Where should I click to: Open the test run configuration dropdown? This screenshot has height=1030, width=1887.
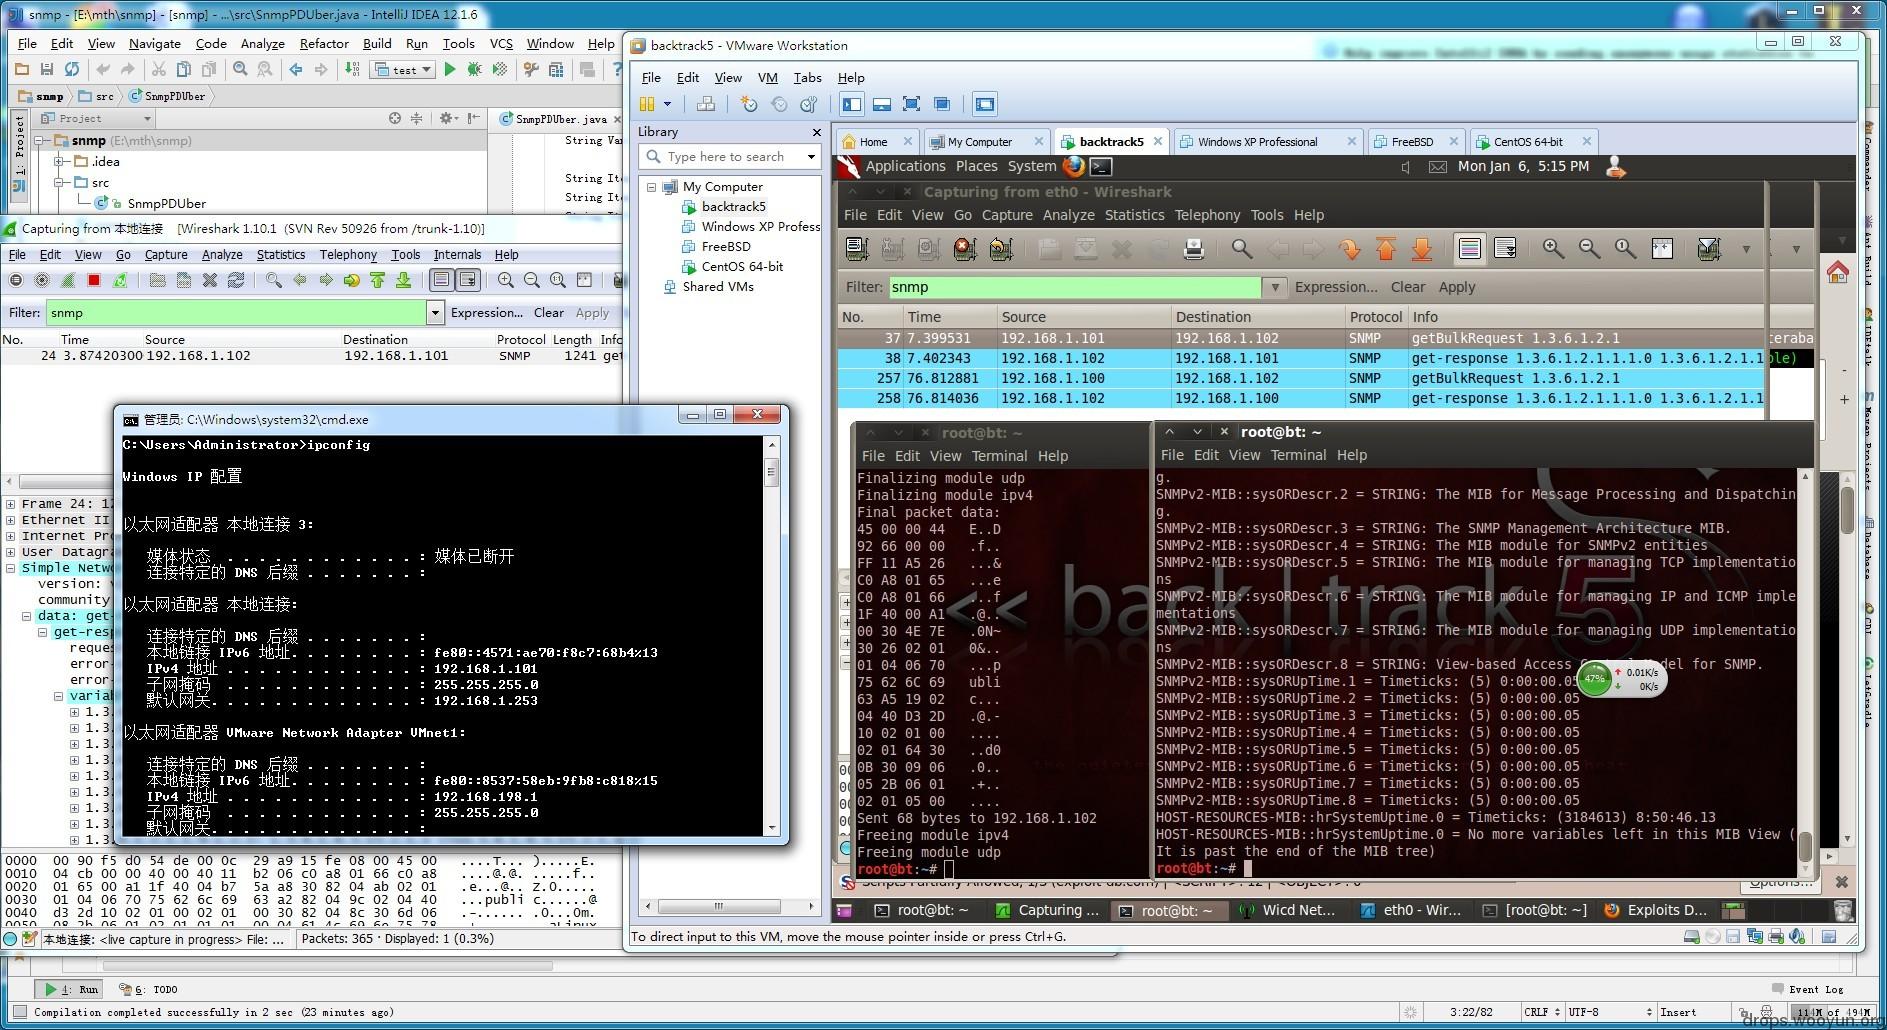coord(402,70)
